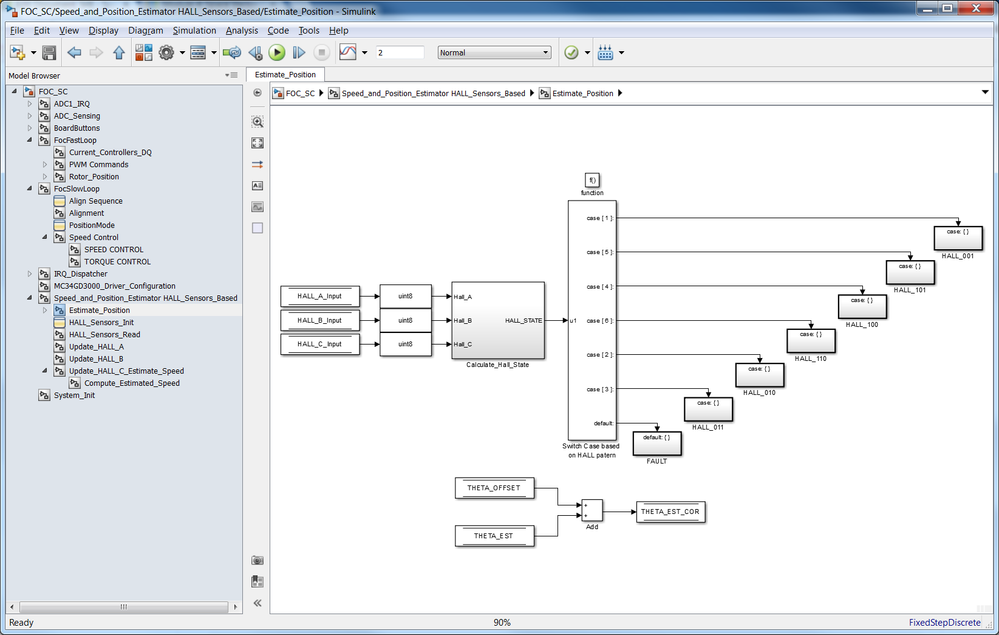Toggle the Area box tool in palette
Screen dimensions: 999x635
(257, 228)
